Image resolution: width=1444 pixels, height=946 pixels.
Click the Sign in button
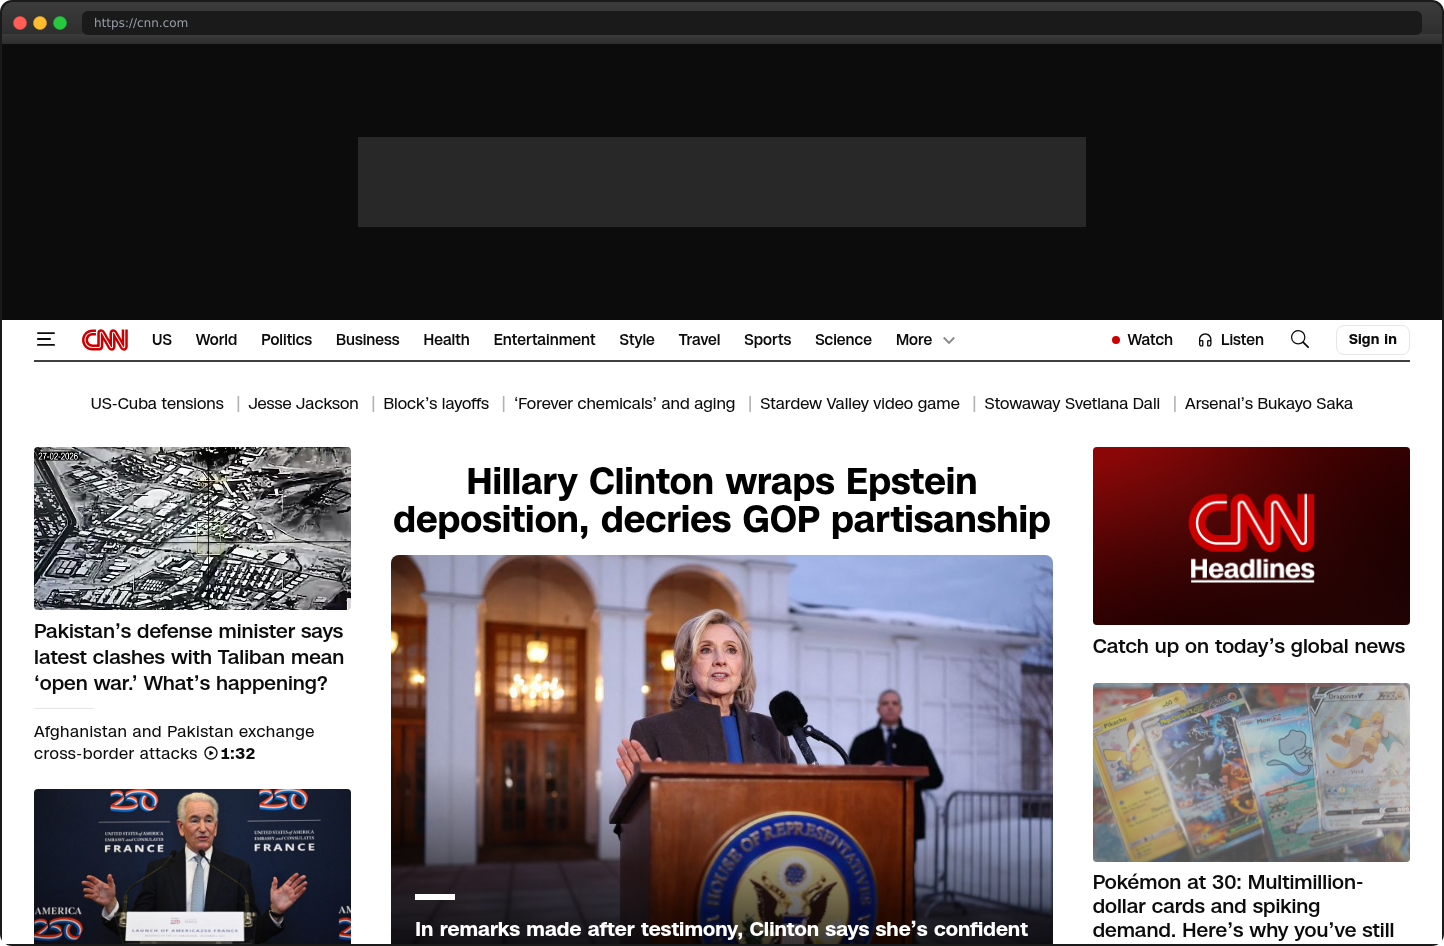1372,339
